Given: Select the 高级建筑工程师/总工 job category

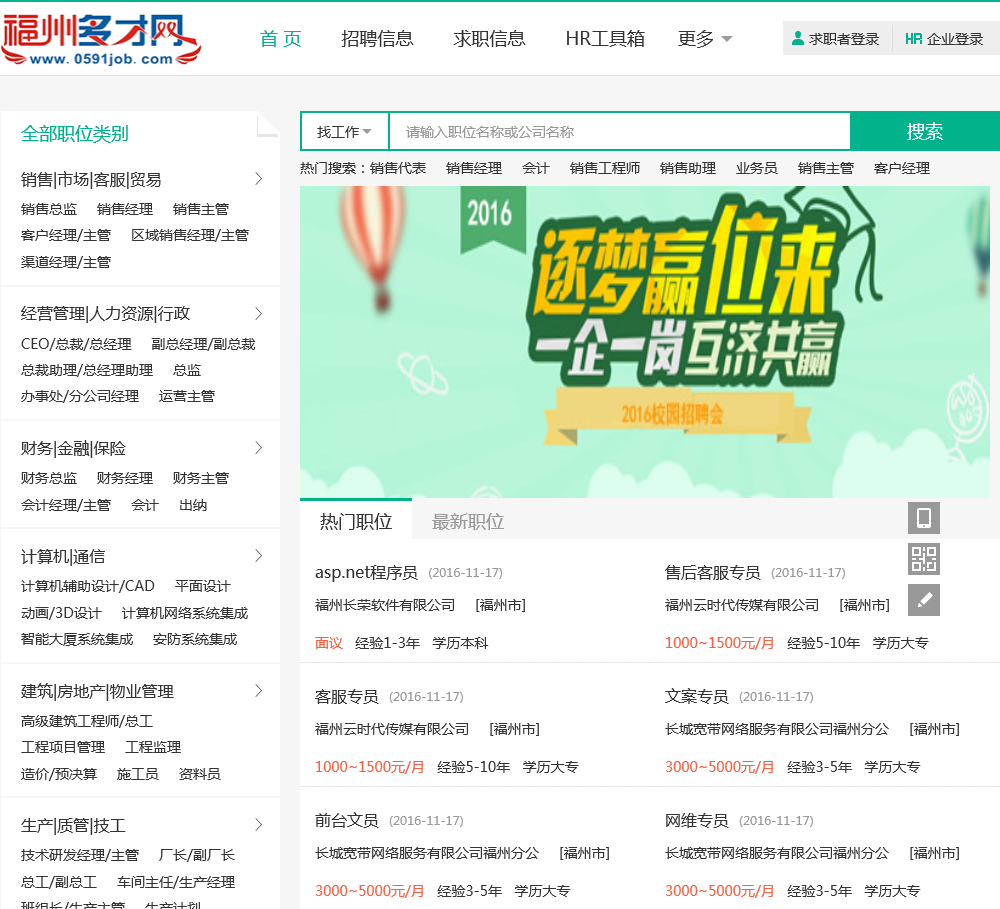Looking at the screenshot, I should click(x=87, y=721).
